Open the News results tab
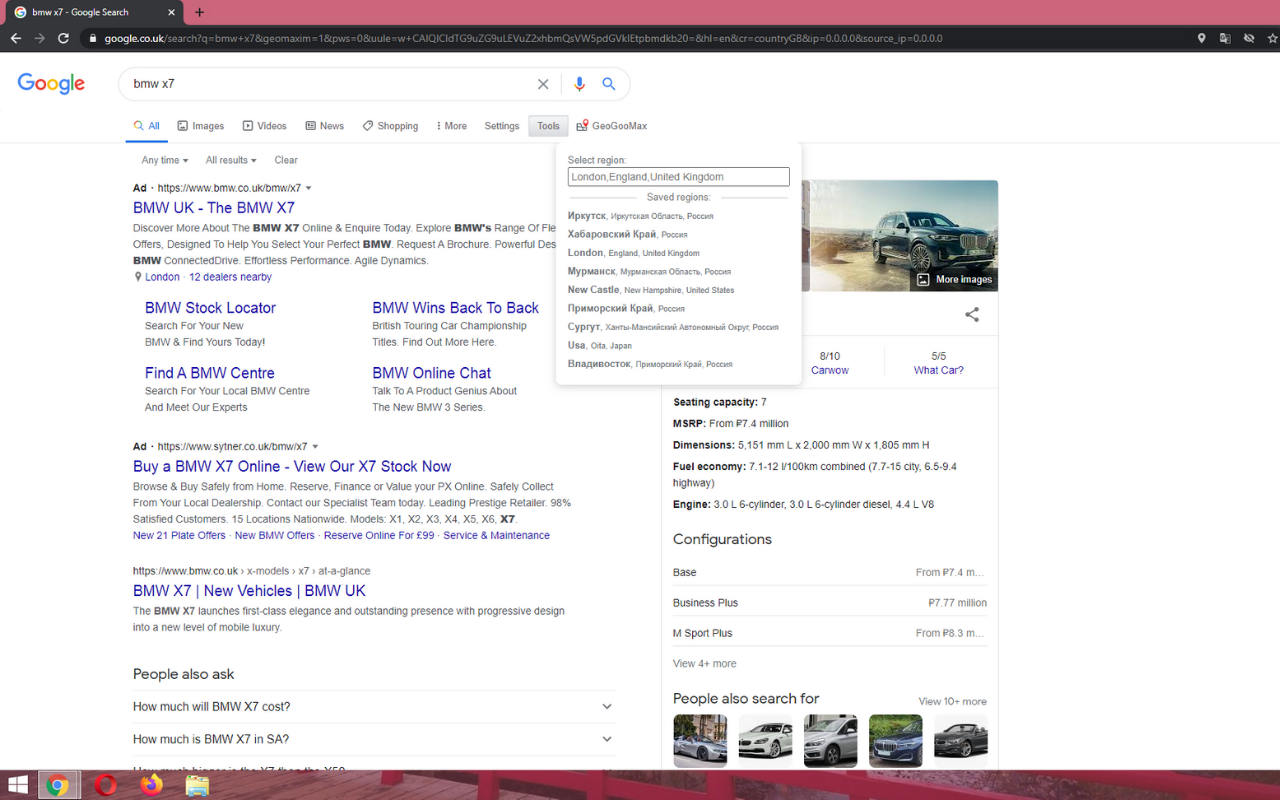 click(x=325, y=126)
